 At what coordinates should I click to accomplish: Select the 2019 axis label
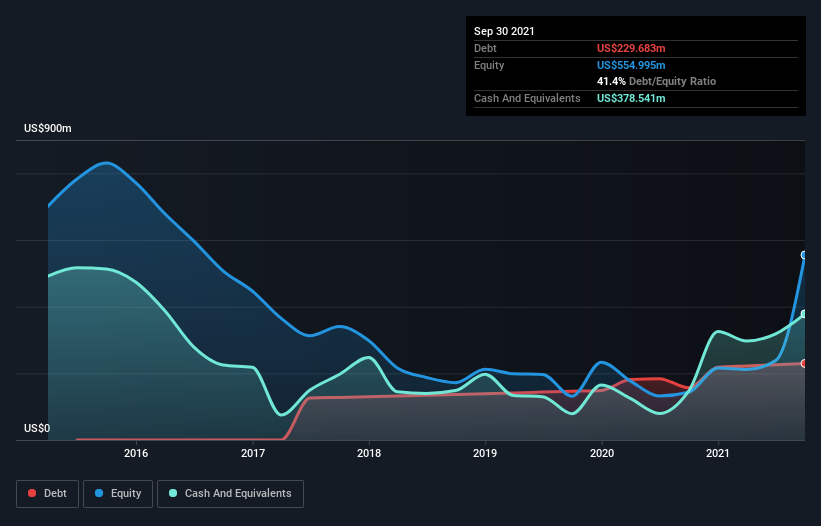click(485, 453)
